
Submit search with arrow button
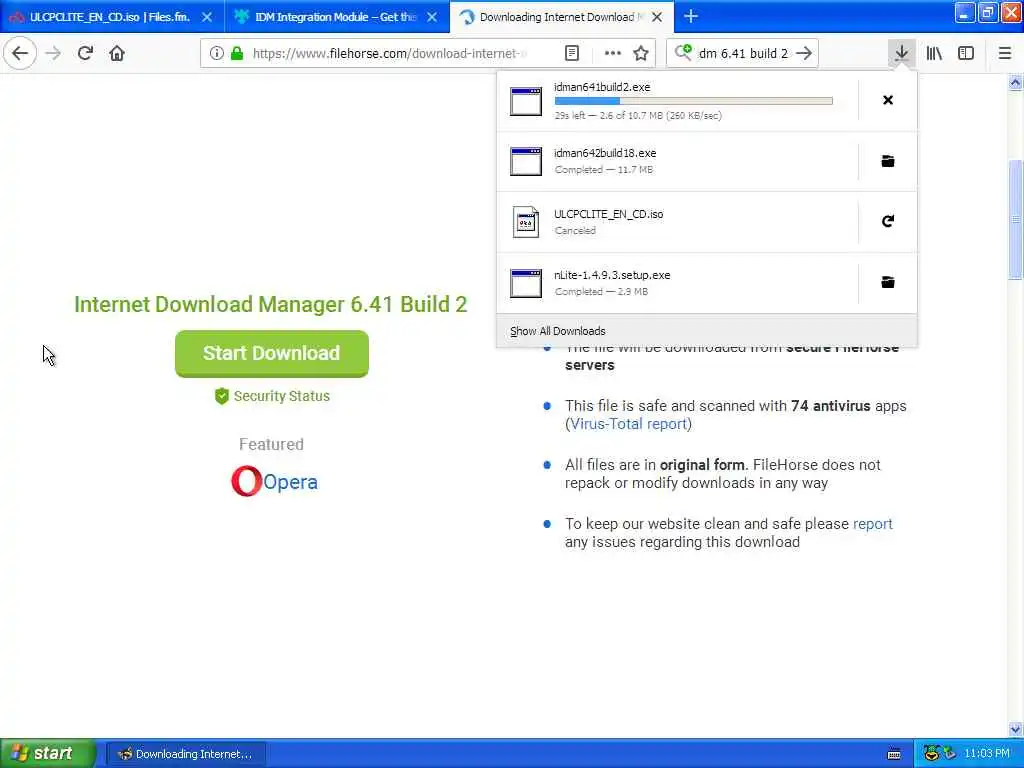click(x=804, y=54)
